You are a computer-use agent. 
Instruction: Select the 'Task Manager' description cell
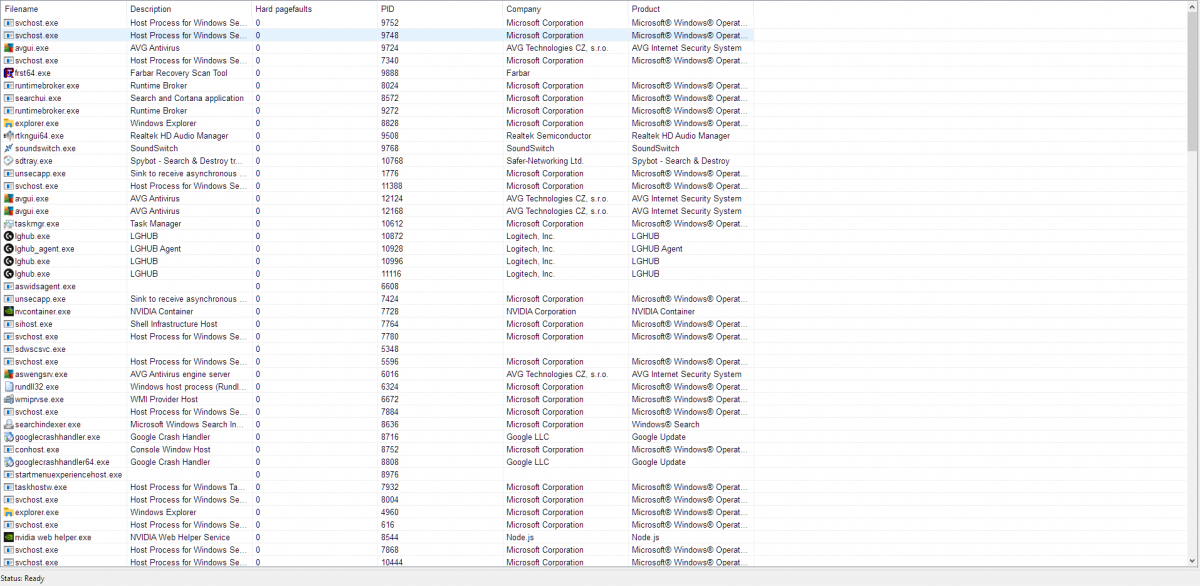tap(156, 224)
